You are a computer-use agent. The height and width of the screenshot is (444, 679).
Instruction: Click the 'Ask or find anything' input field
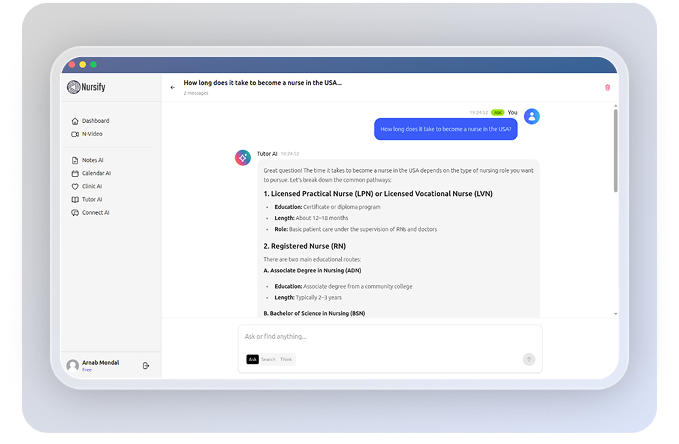click(390, 336)
